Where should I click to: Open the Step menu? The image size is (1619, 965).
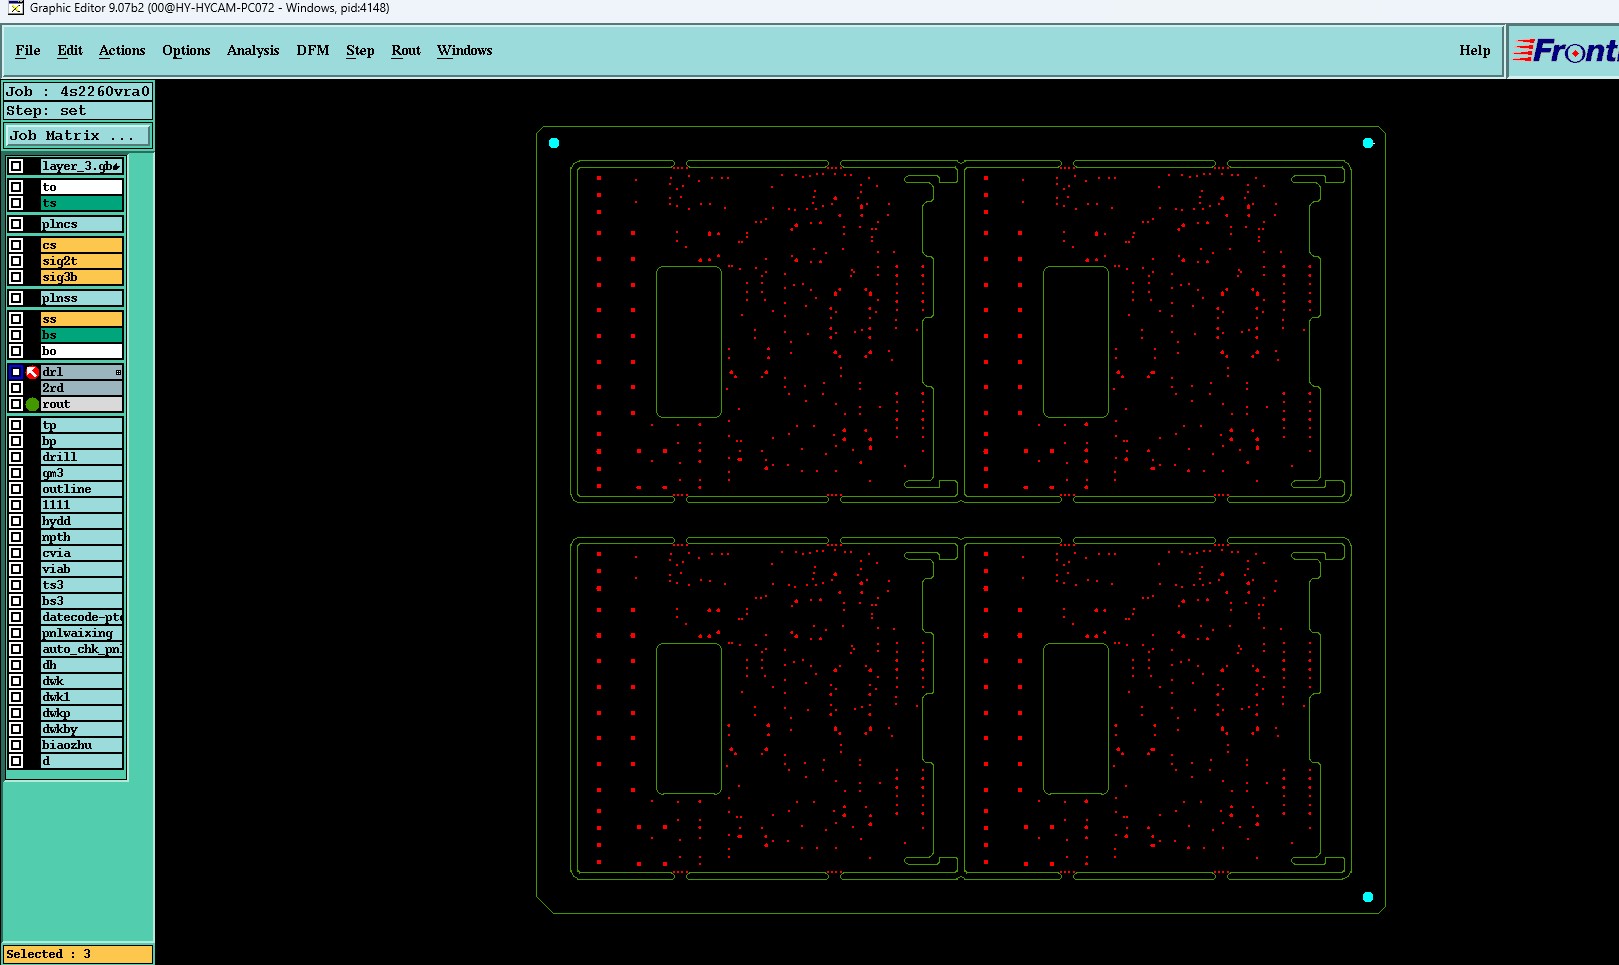[x=360, y=50]
